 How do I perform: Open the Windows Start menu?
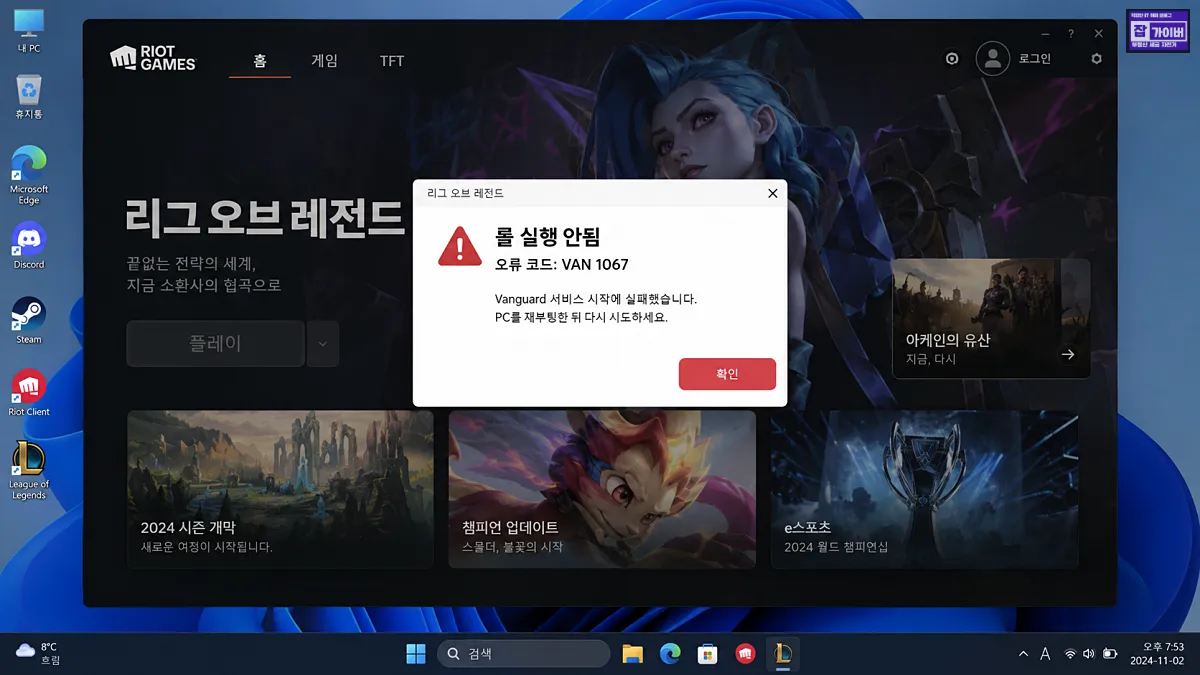click(x=416, y=654)
